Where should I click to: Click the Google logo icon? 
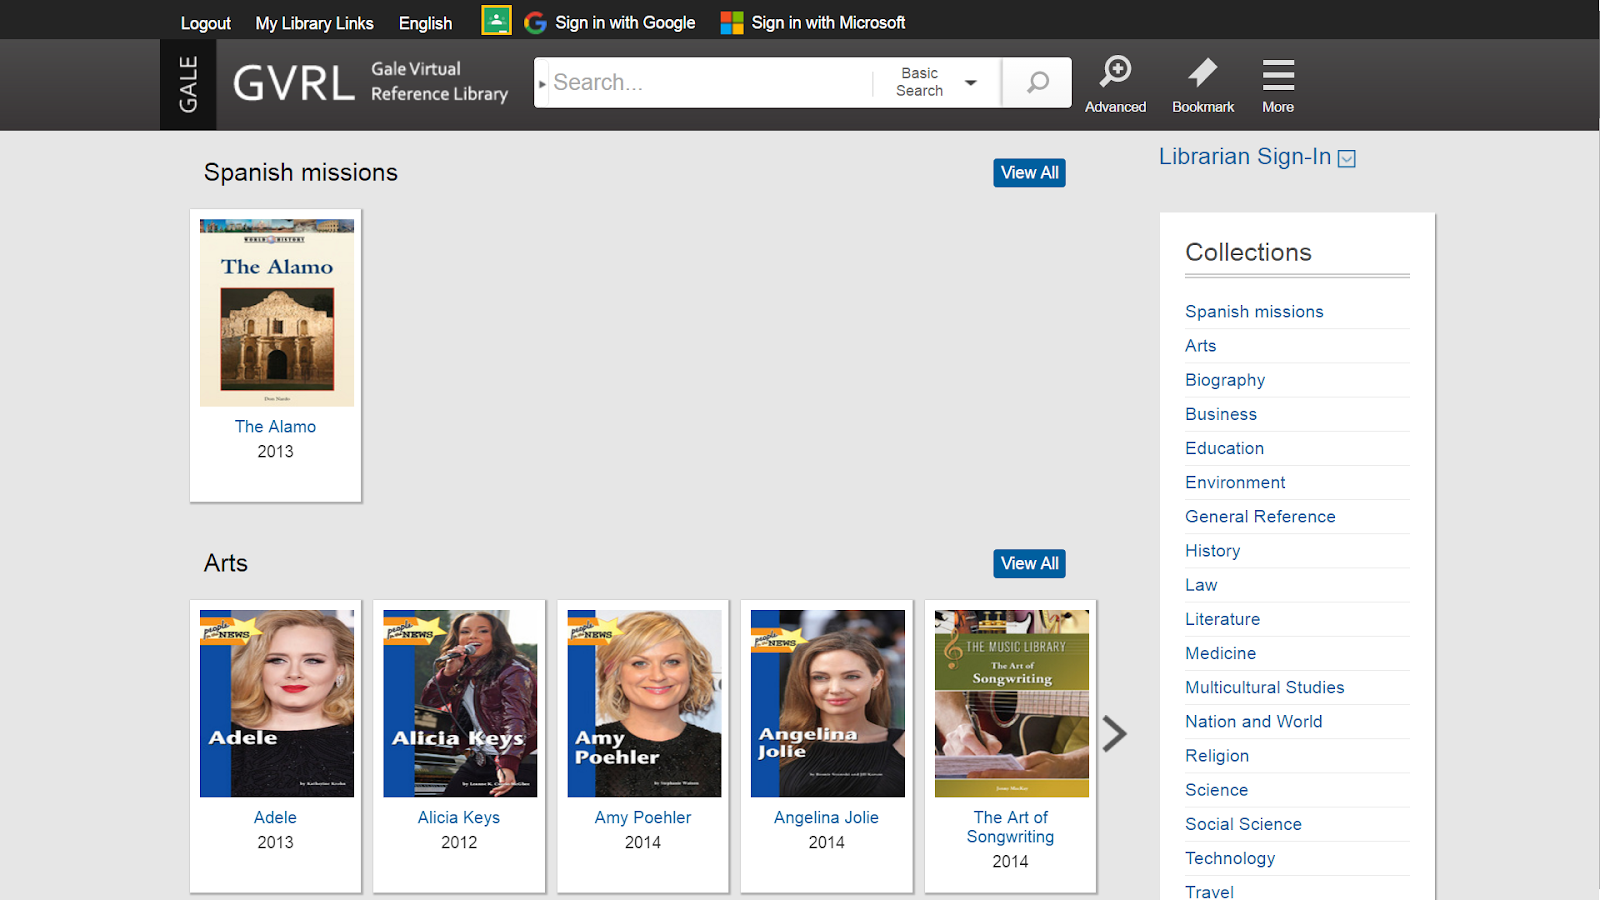(535, 23)
